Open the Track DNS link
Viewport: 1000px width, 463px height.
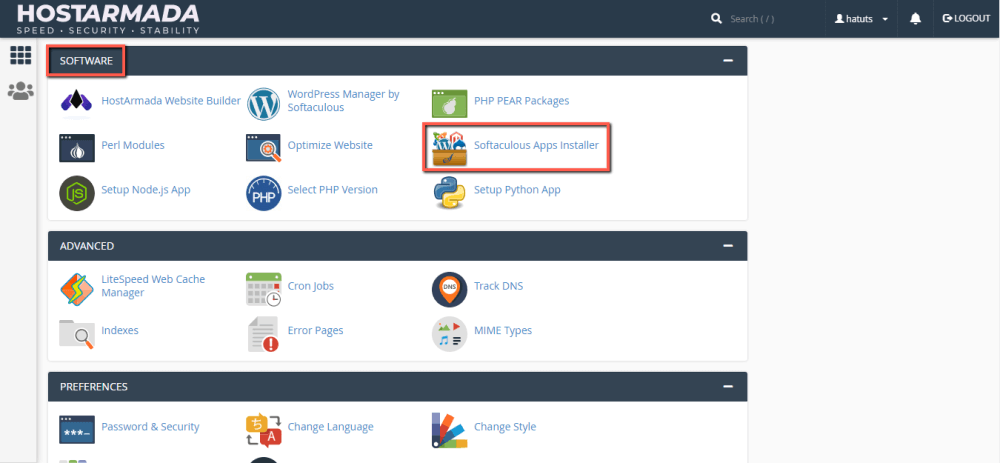498,286
